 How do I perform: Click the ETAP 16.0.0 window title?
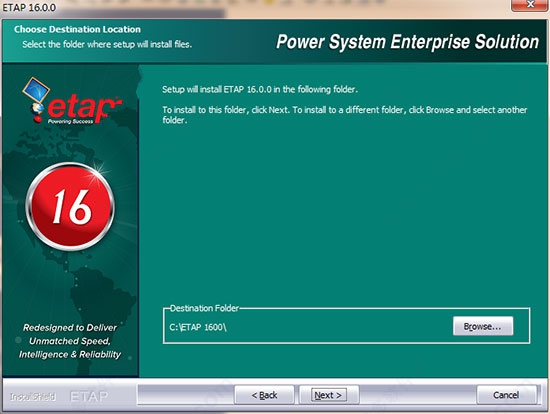point(29,7)
